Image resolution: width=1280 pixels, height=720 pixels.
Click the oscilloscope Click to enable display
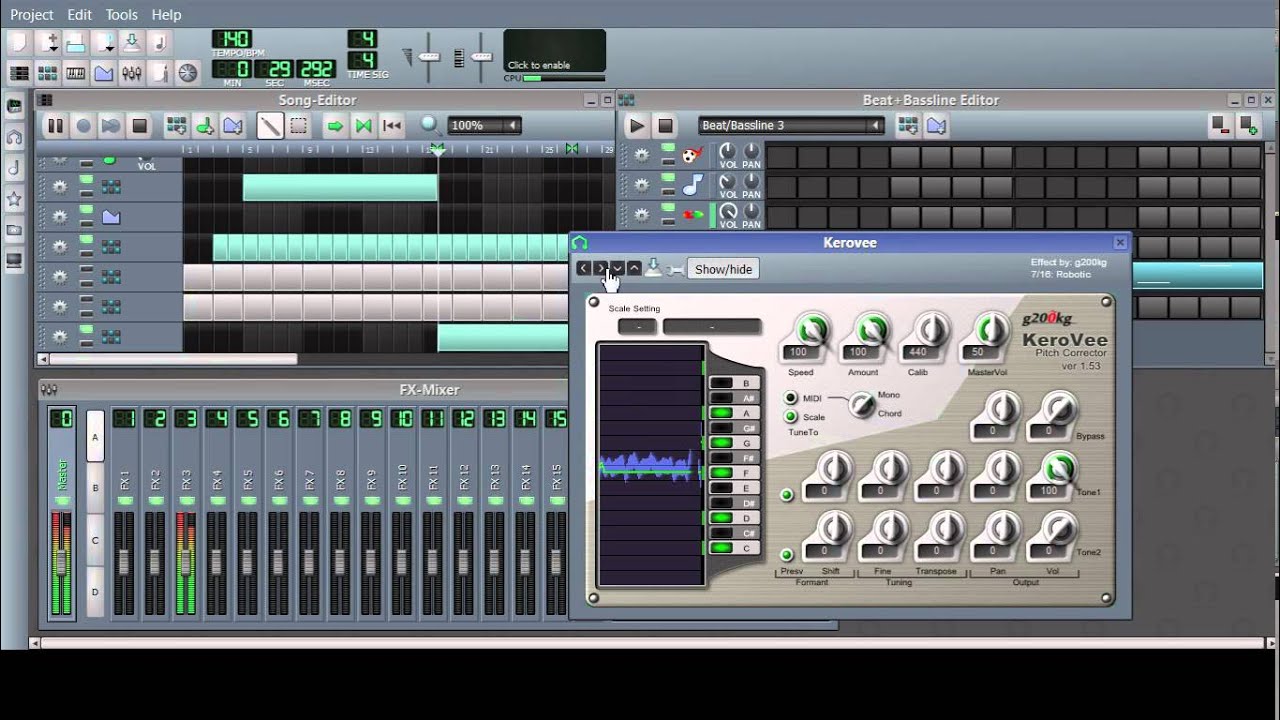coord(554,51)
